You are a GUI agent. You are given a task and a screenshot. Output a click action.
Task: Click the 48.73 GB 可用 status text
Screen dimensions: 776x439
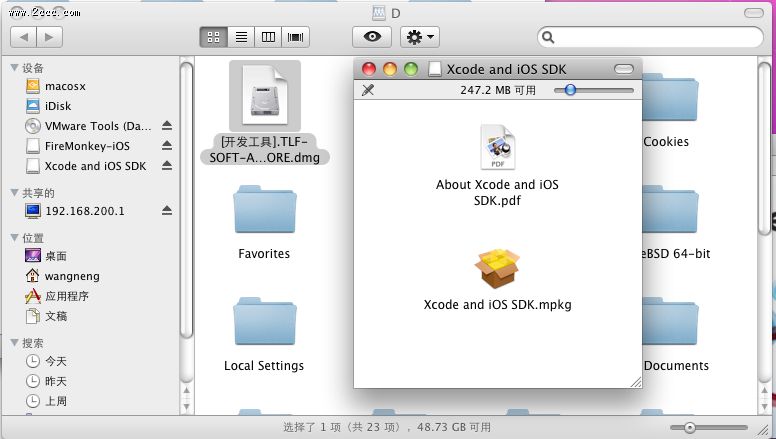(x=454, y=427)
